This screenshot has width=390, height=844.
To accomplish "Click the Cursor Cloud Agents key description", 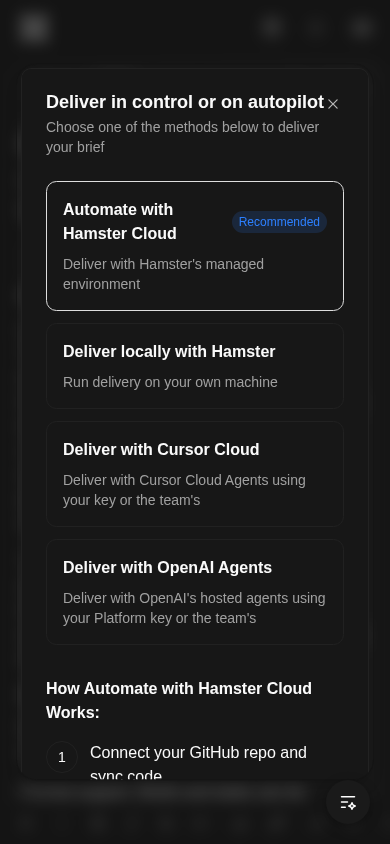I will tap(185, 490).
